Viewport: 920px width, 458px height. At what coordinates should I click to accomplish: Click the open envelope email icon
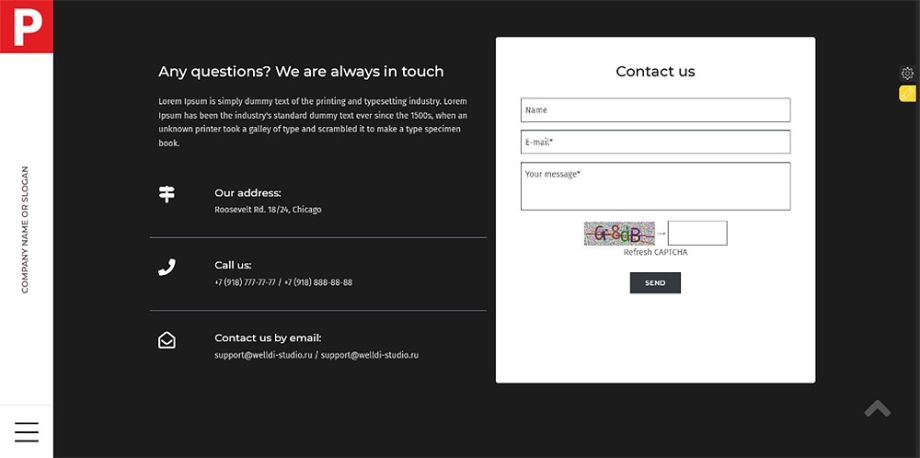[167, 340]
